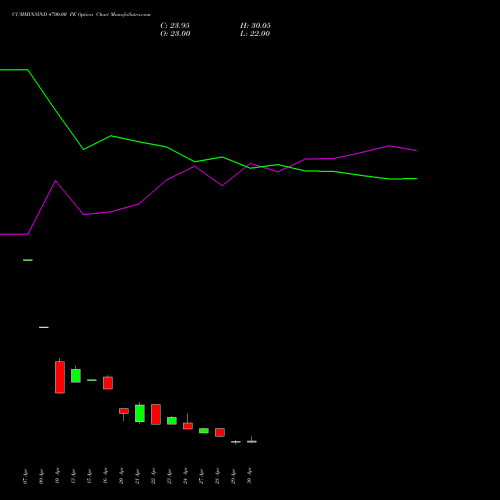This screenshot has width=500, height=500.
Task: Click the green indicator line's right end
Action: 416,179
